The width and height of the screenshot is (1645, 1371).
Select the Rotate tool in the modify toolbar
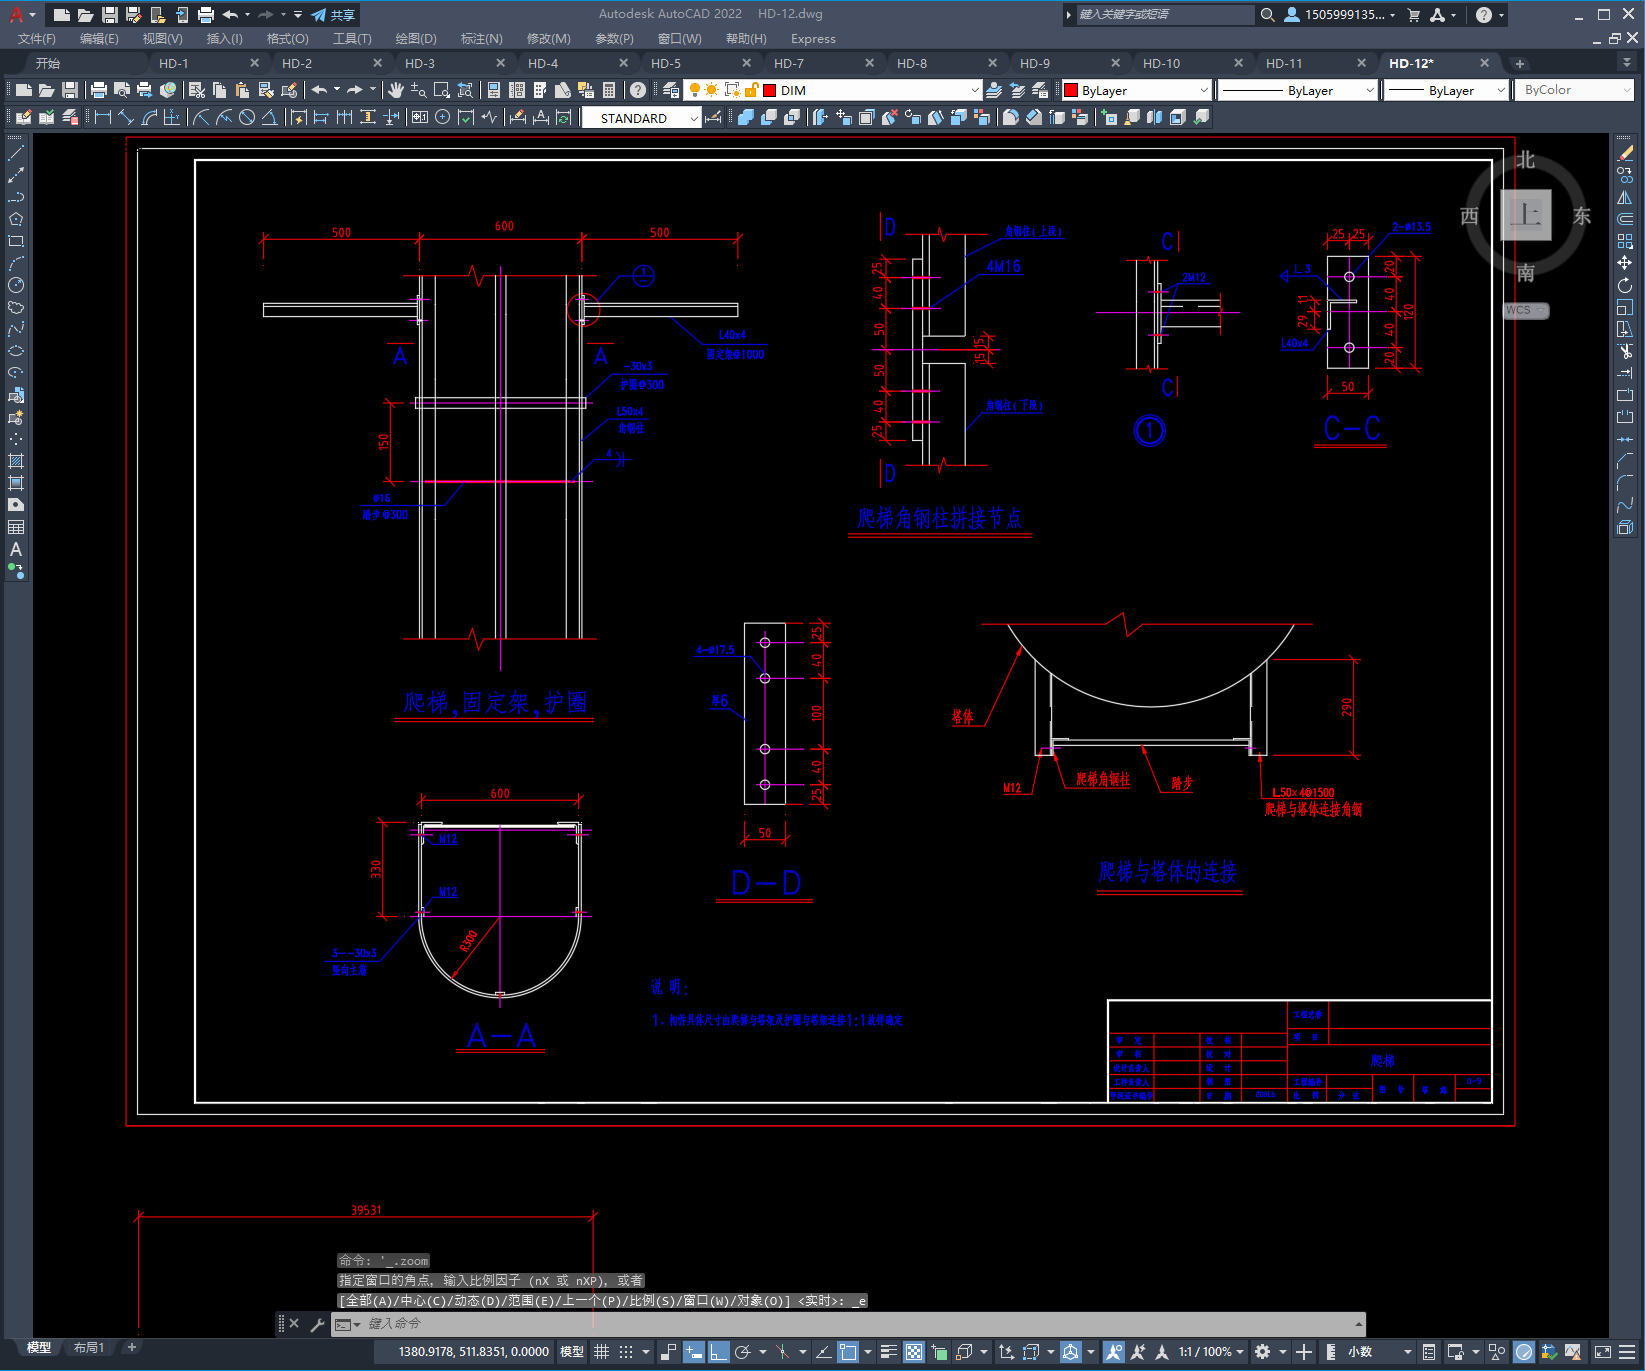1625,285
